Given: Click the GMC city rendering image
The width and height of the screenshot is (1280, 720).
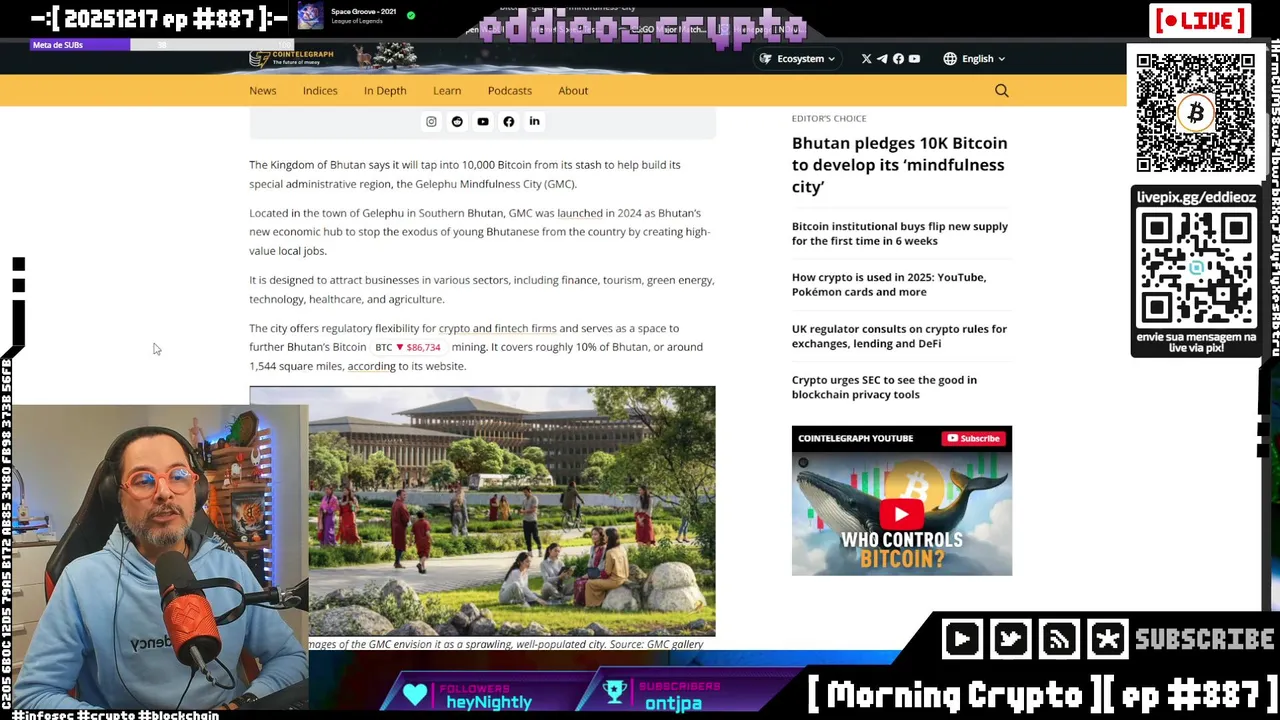Looking at the screenshot, I should click(512, 510).
